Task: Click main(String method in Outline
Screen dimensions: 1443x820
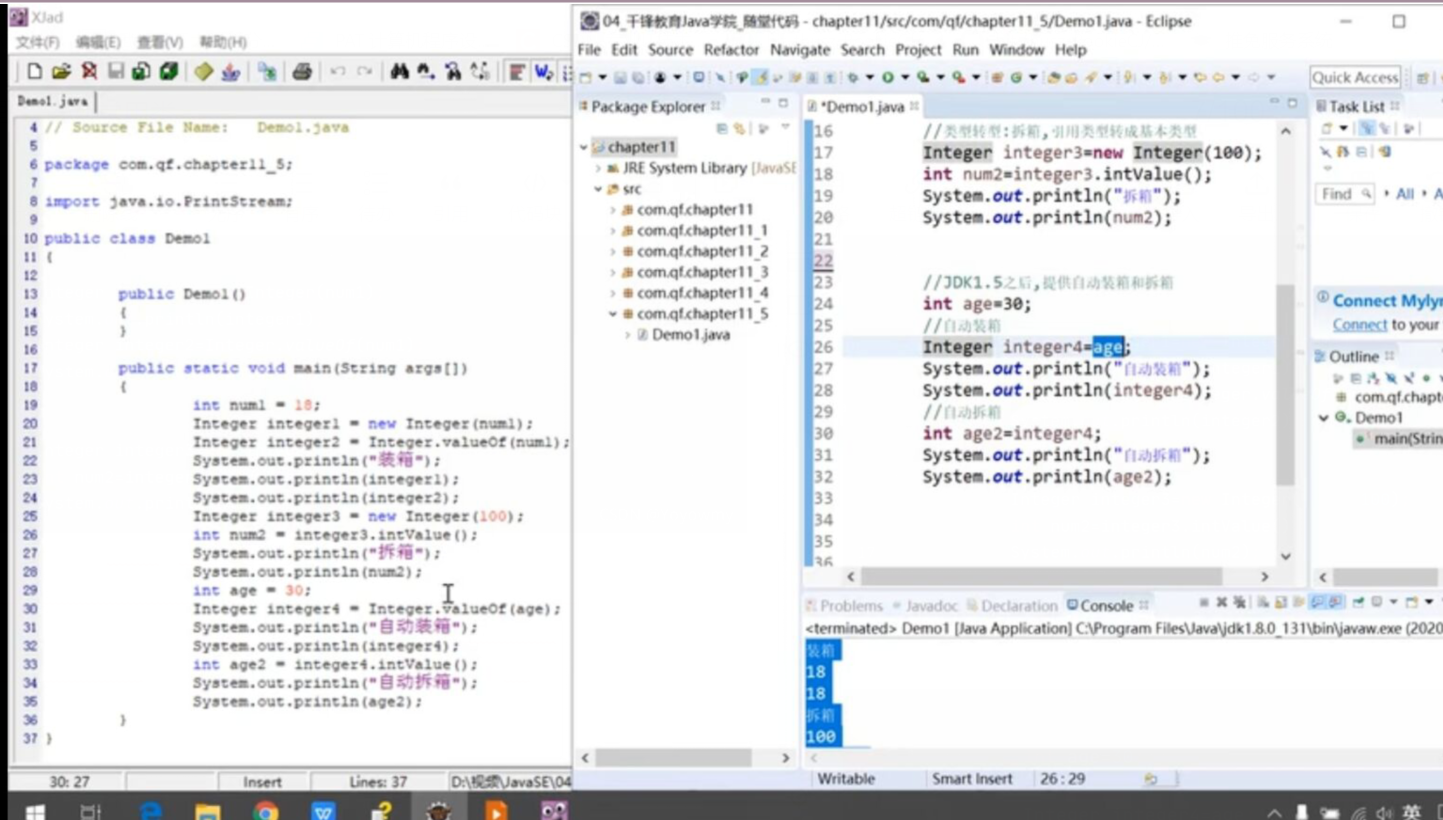Action: [x=1407, y=438]
